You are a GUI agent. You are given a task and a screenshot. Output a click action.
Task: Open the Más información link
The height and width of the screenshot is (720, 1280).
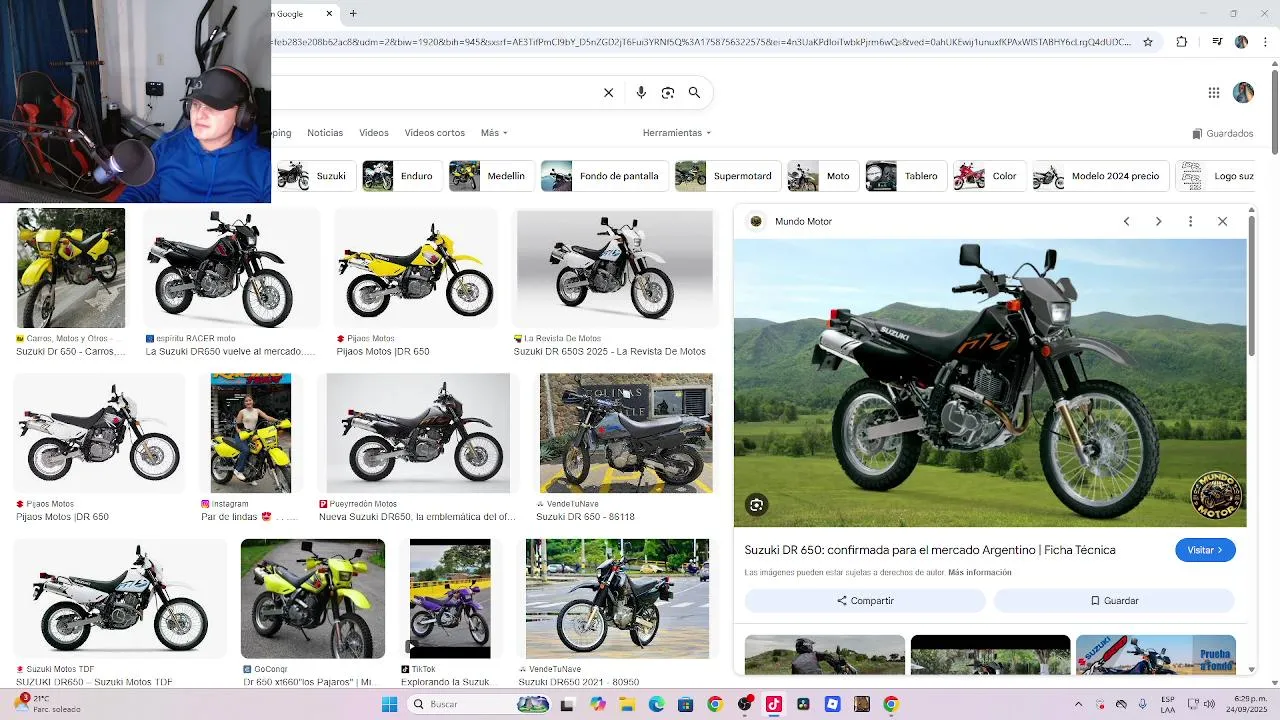(980, 573)
